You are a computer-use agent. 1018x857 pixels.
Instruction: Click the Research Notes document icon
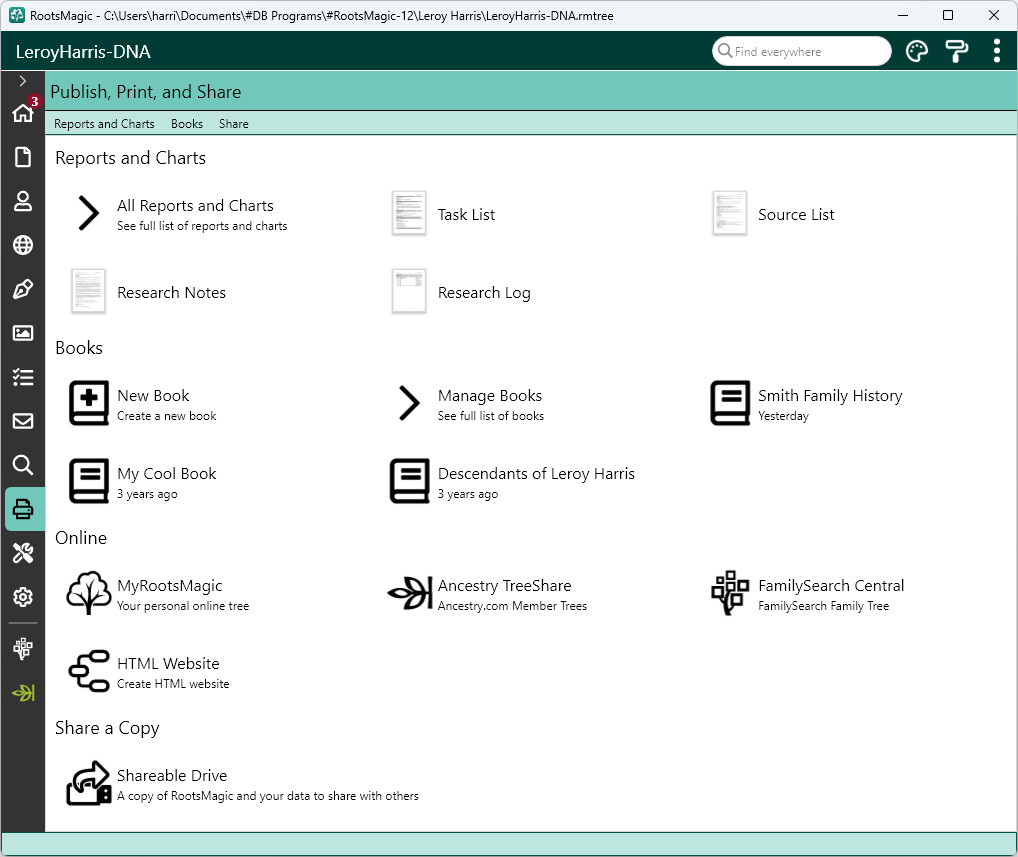(x=88, y=291)
